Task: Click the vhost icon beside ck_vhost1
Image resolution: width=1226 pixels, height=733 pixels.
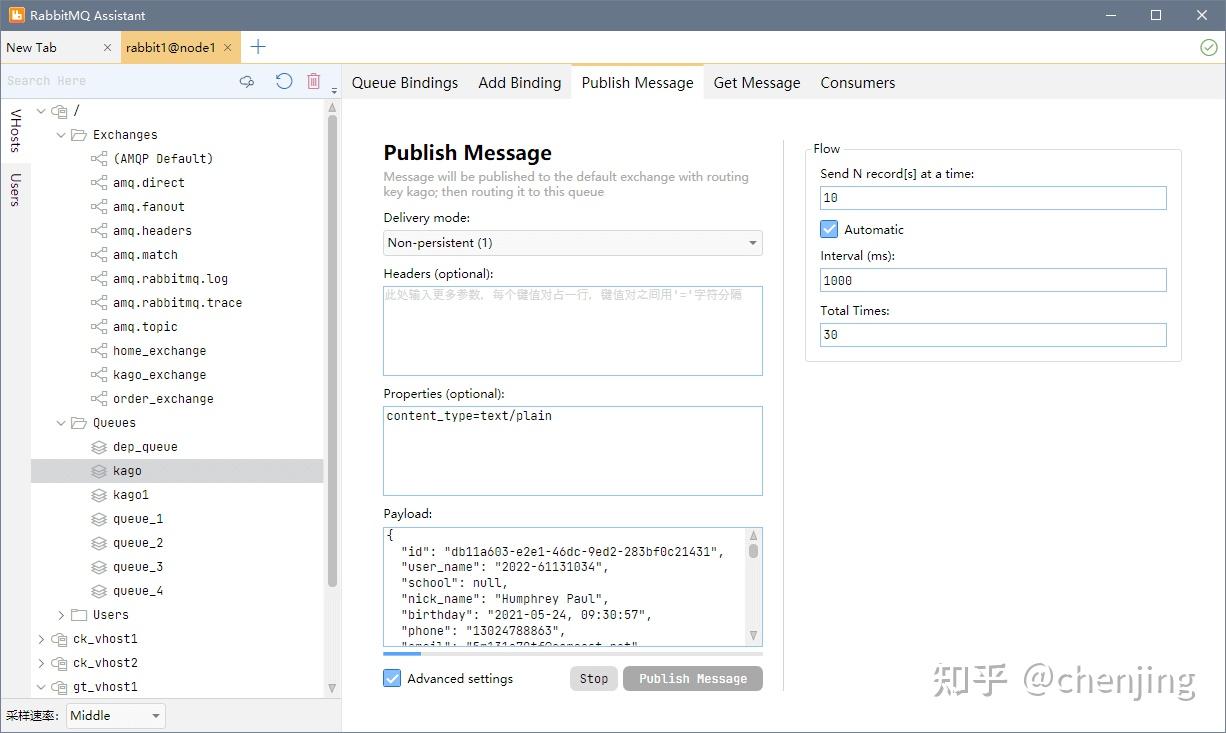Action: pos(59,639)
